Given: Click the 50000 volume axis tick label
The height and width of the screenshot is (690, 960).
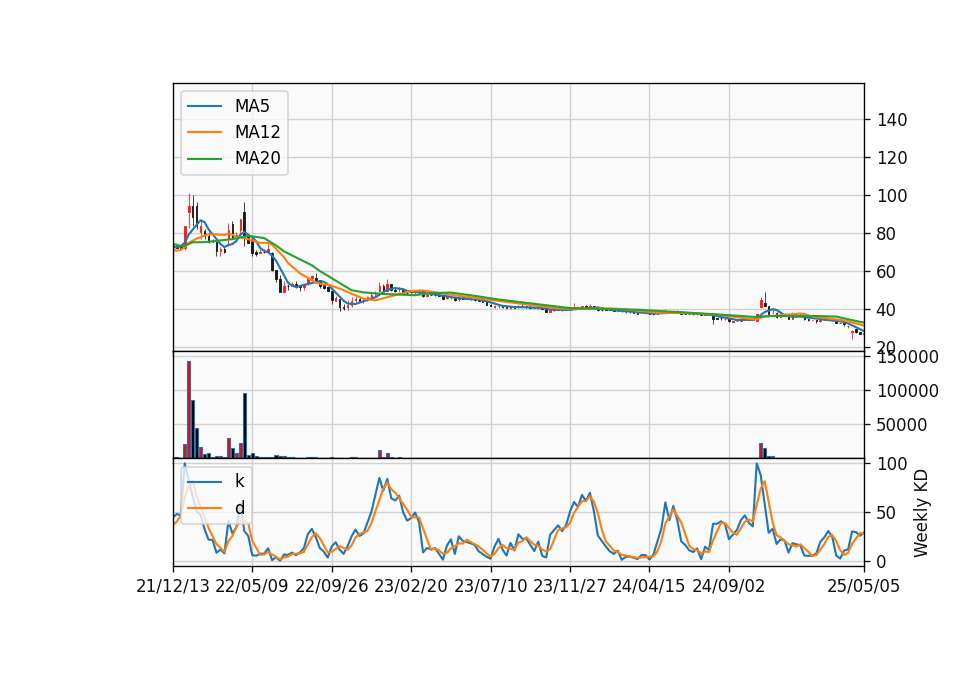Looking at the screenshot, I should [x=902, y=425].
